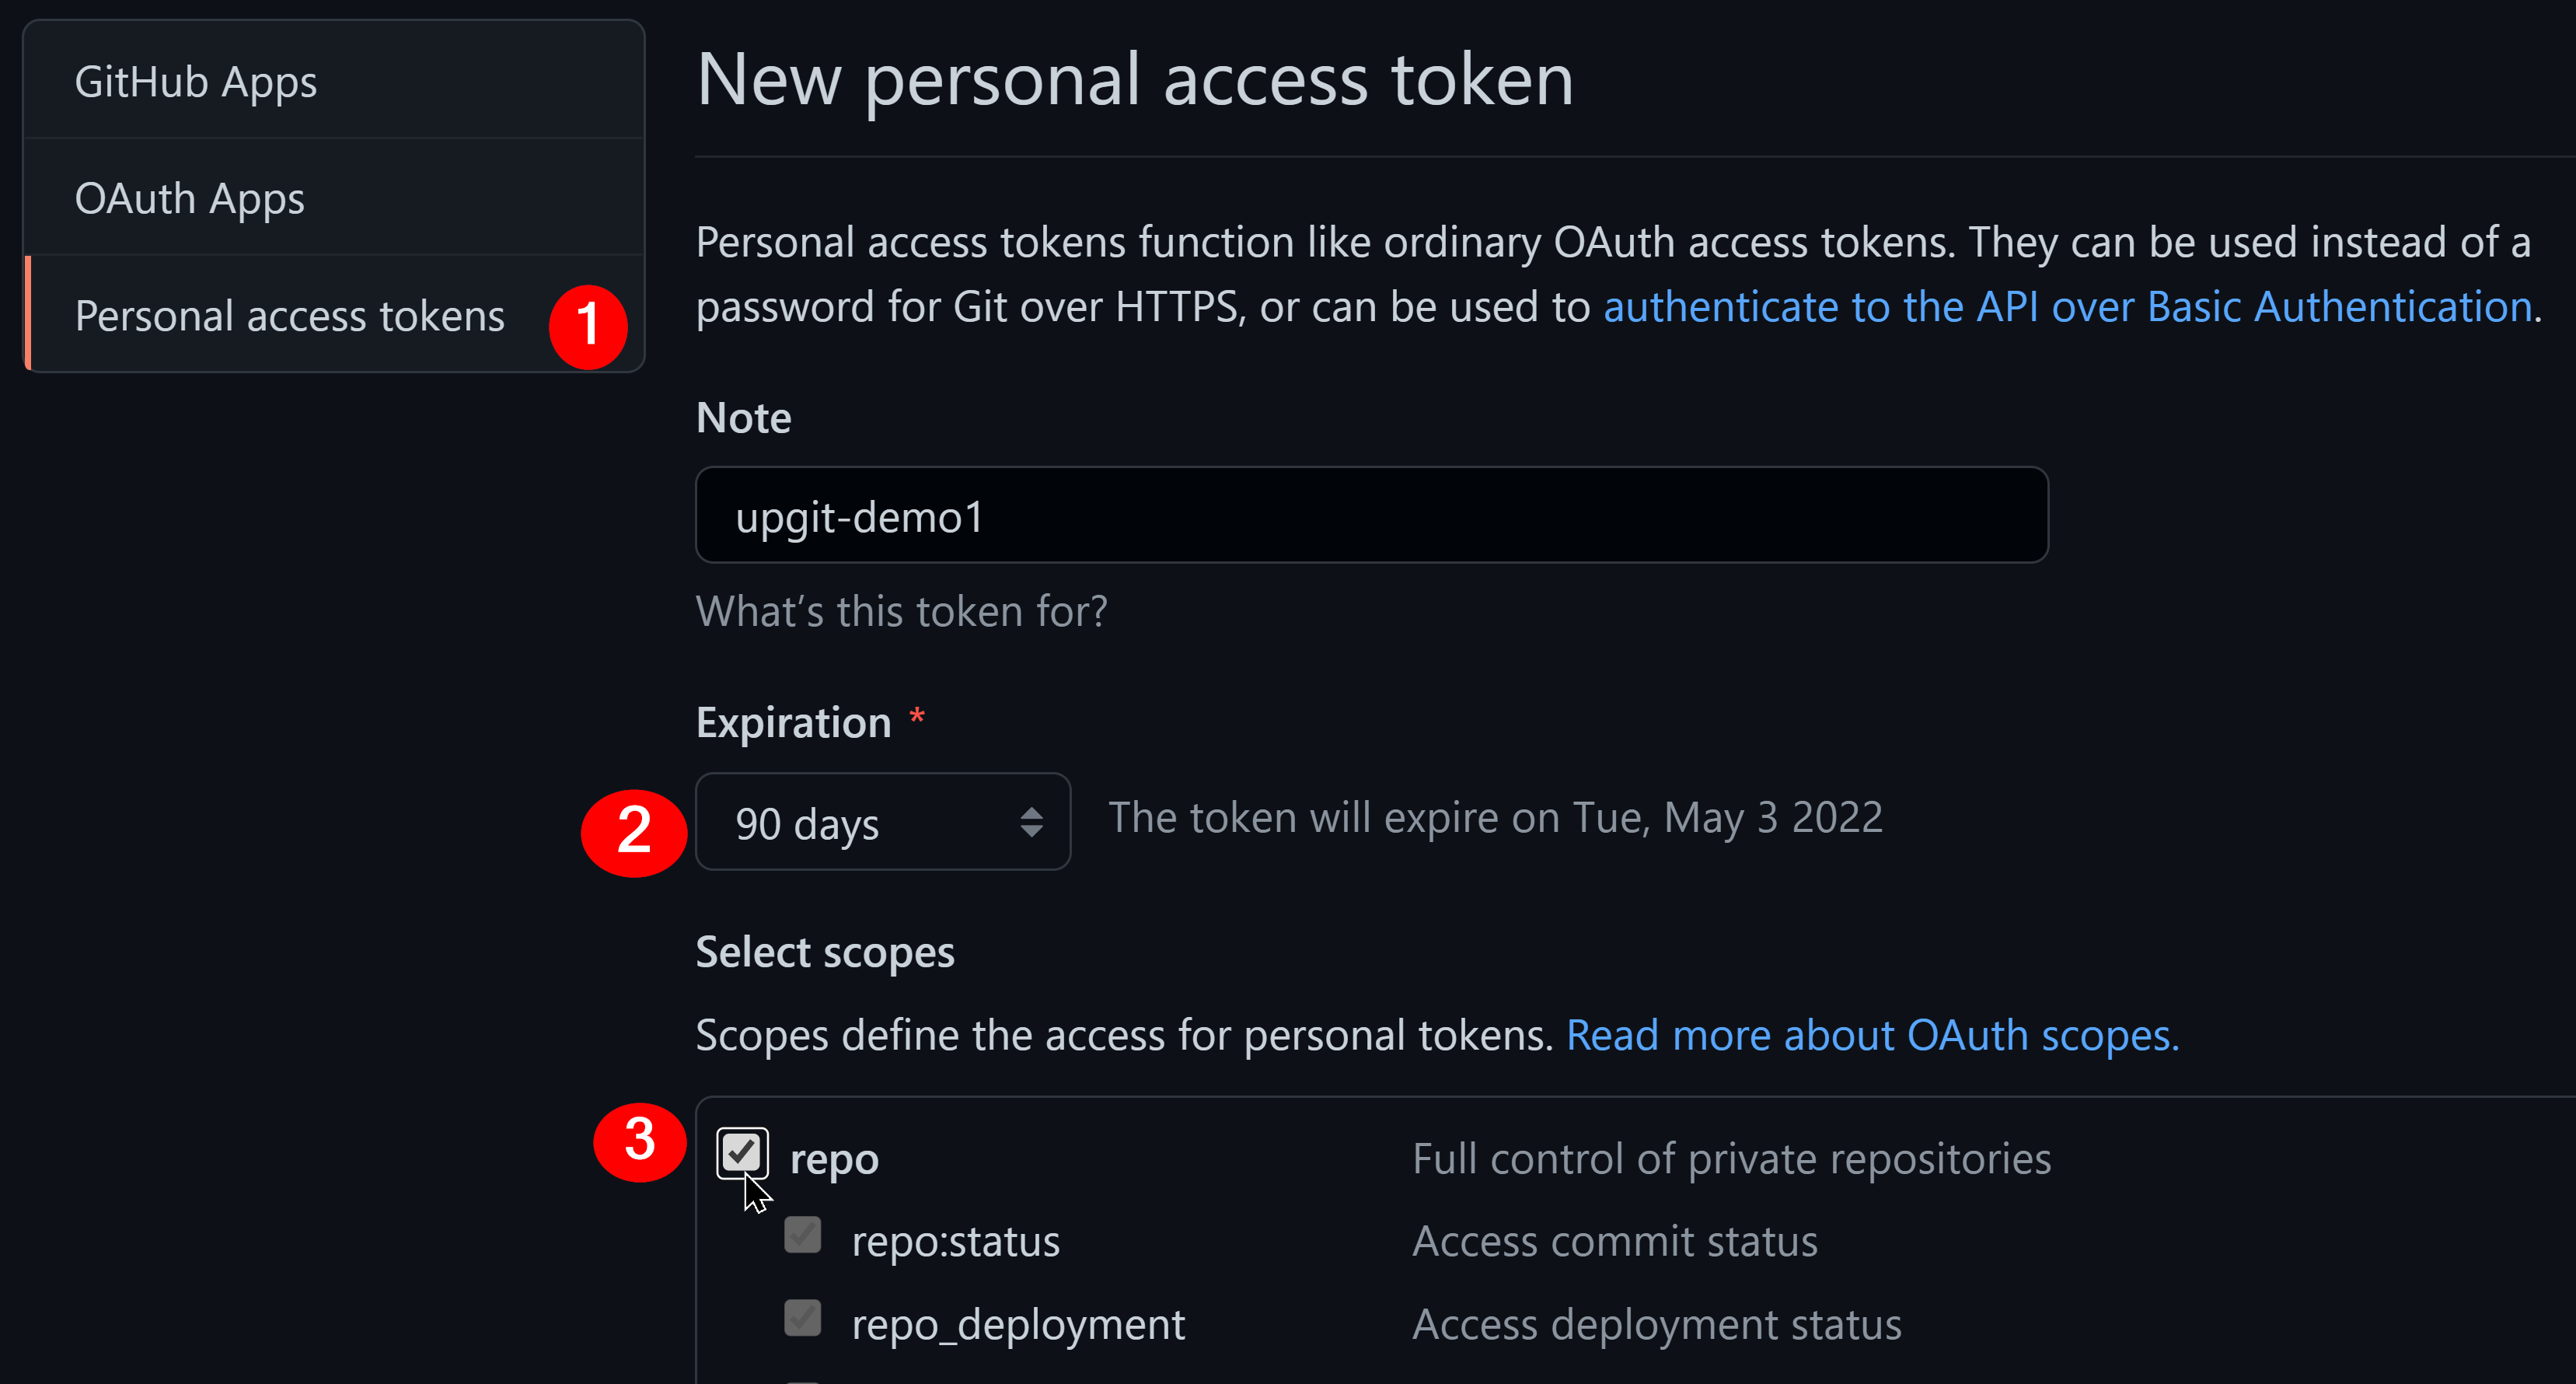
Task: Open GitHub Apps settings section
Action: click(196, 82)
